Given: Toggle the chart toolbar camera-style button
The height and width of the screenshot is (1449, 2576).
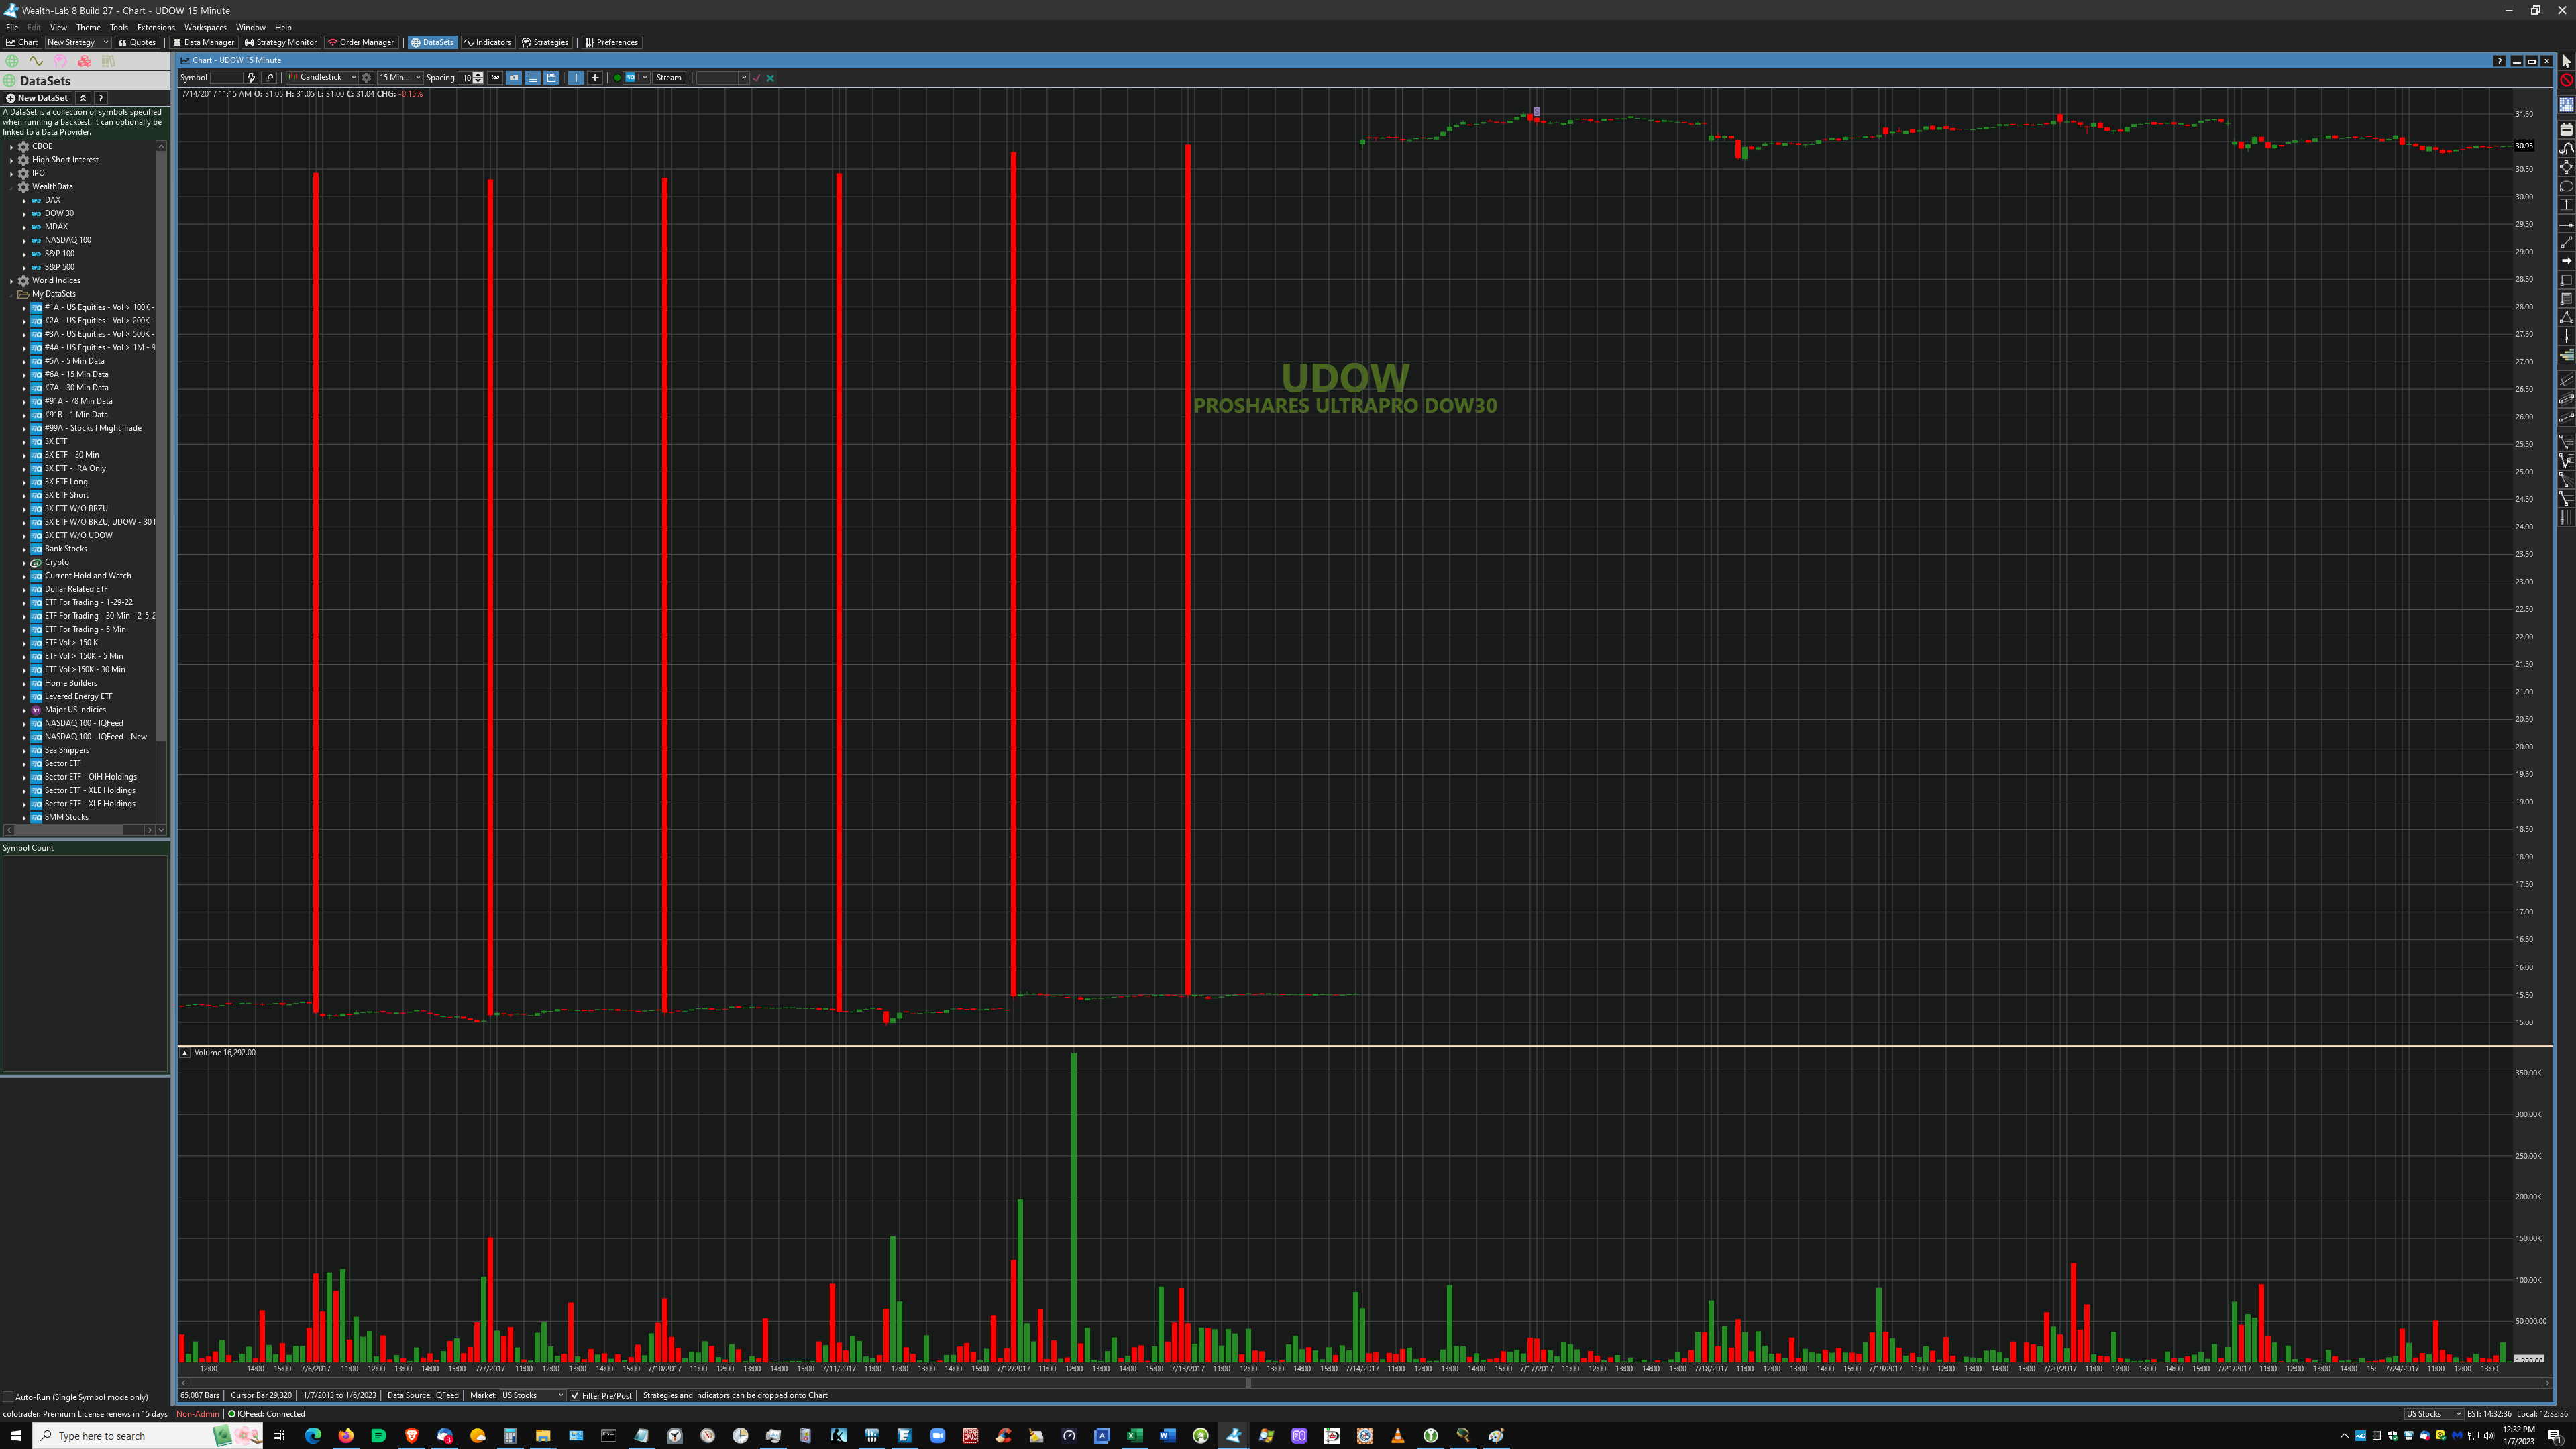Looking at the screenshot, I should [514, 78].
